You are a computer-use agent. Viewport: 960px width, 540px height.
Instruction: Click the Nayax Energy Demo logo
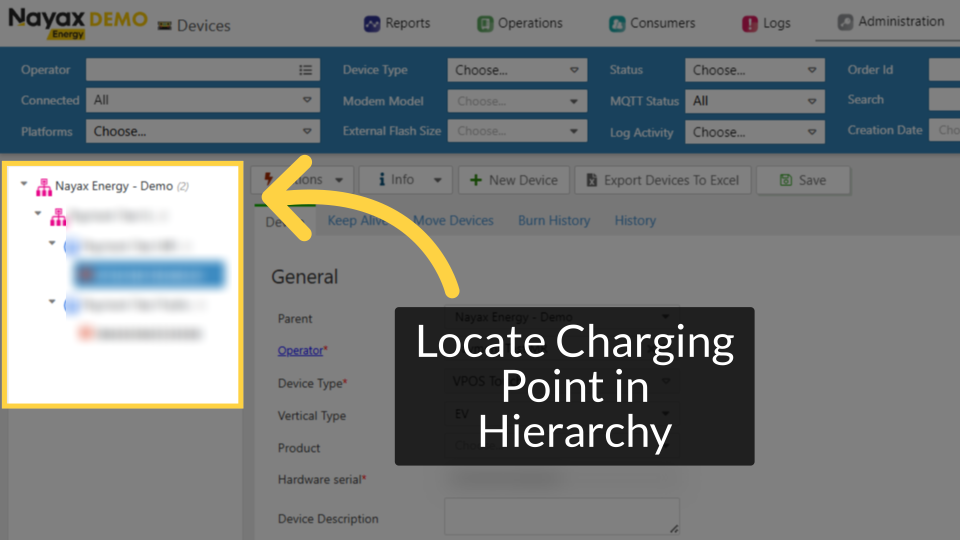78,23
